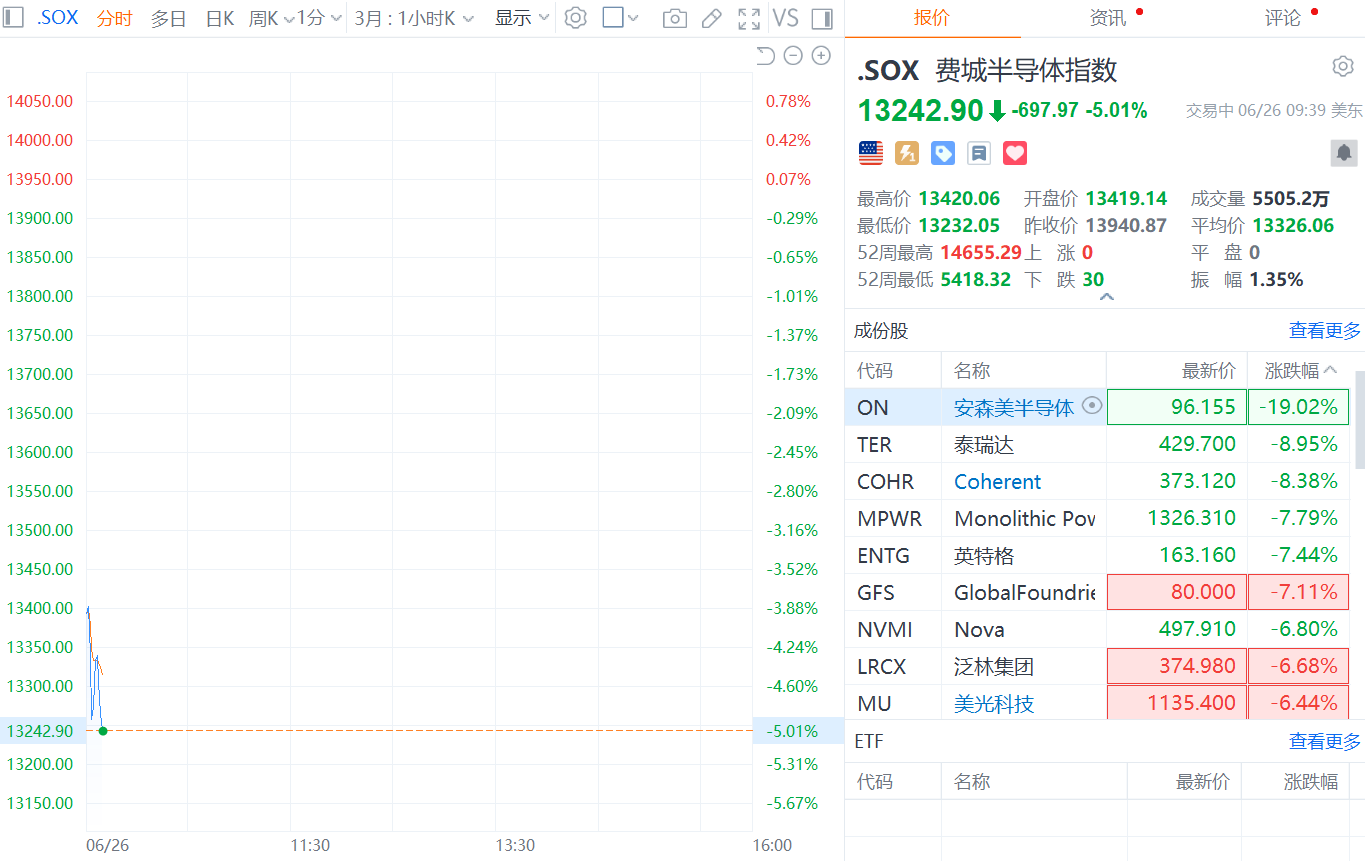Zoom out the chart with minus icon

(x=793, y=56)
